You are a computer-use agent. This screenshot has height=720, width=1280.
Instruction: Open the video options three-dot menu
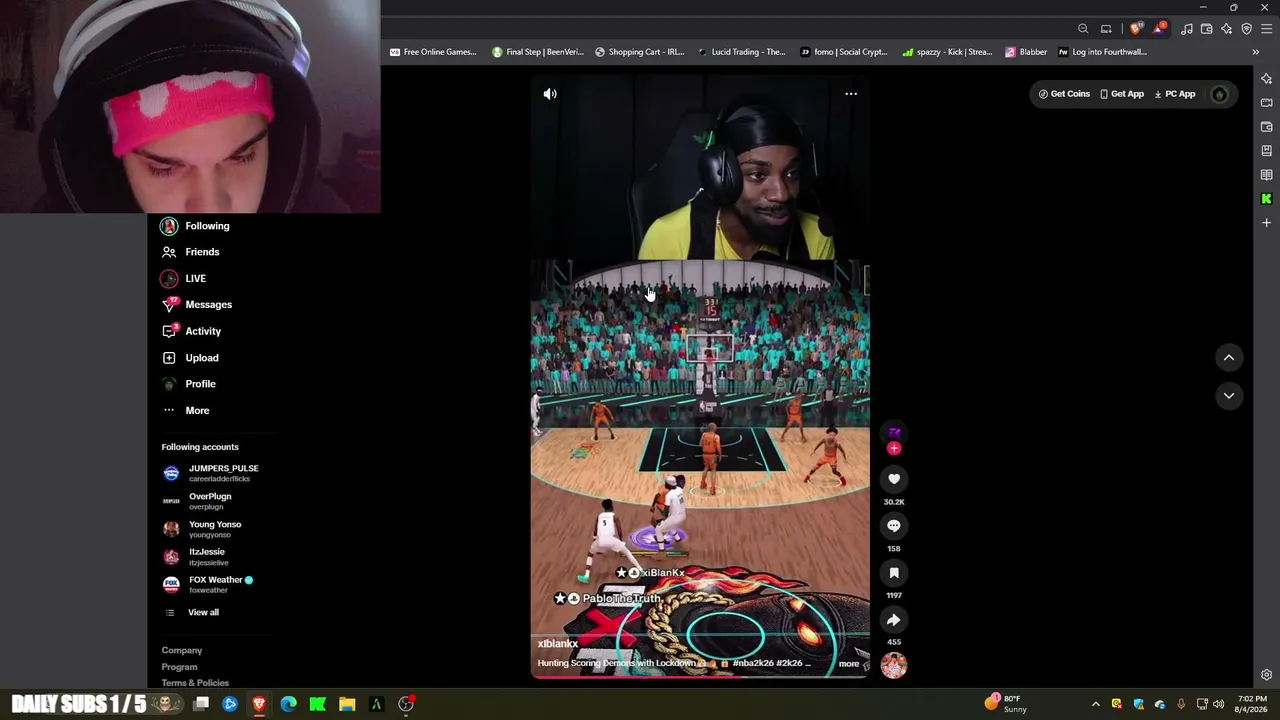[851, 94]
